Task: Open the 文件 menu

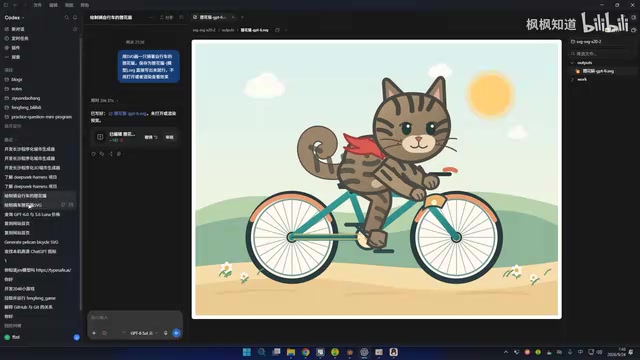Action: 38,5
